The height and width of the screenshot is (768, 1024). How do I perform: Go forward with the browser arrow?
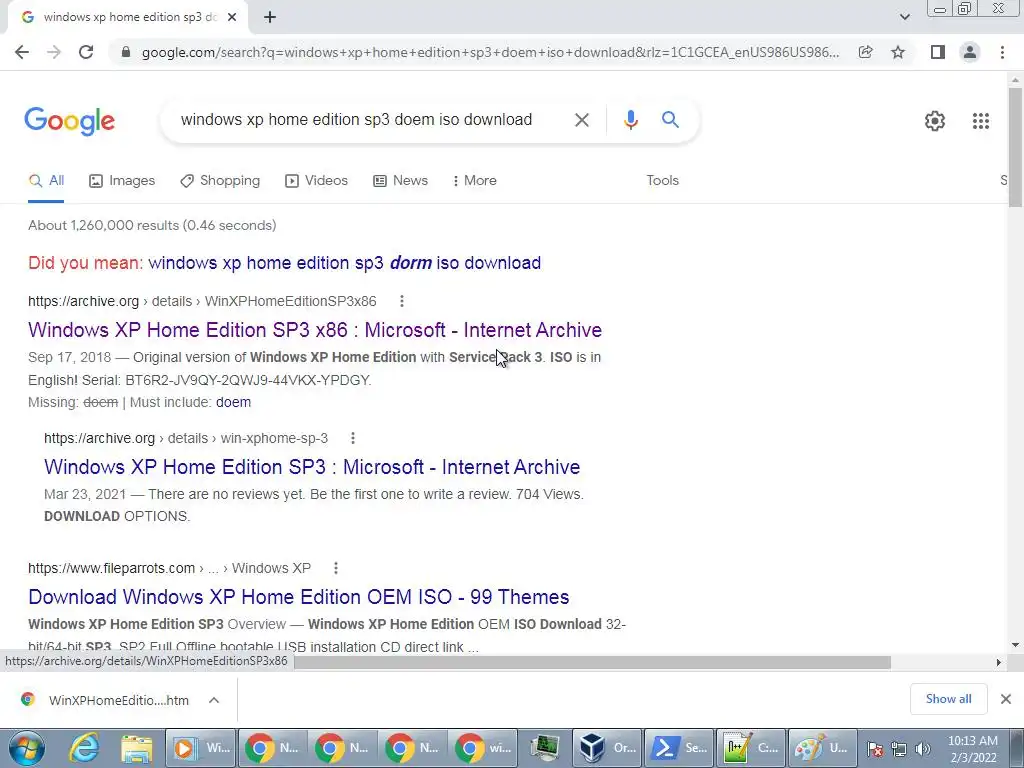tap(54, 52)
